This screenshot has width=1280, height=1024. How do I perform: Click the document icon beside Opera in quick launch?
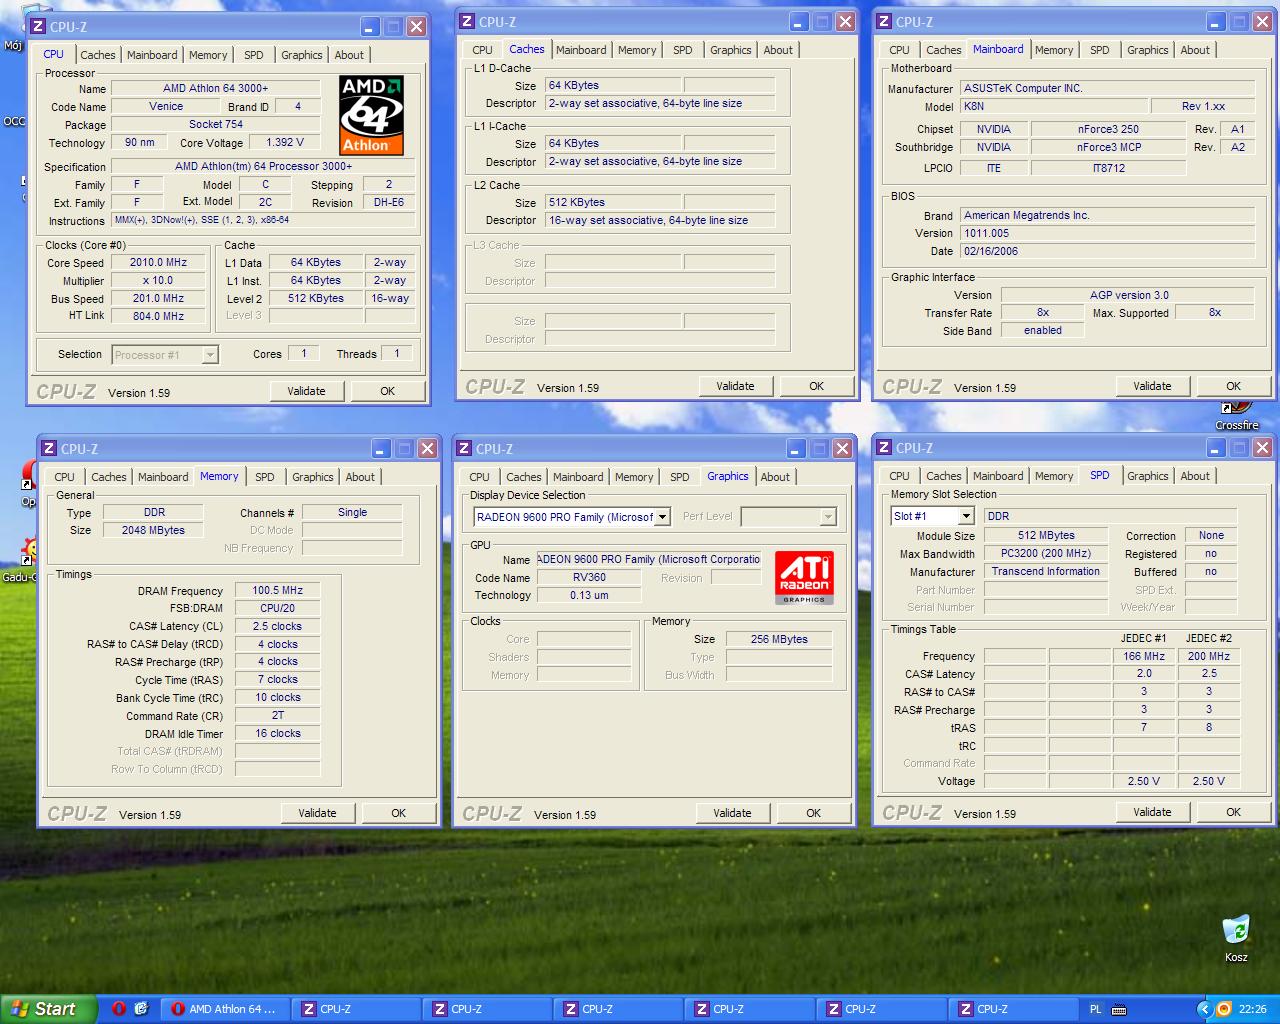click(x=141, y=1009)
